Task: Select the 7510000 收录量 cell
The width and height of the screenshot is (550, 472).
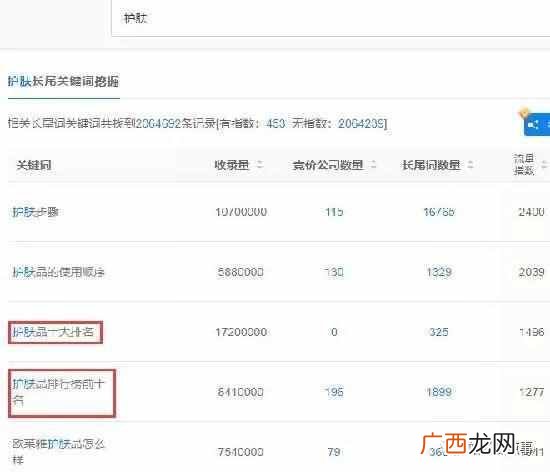Action: [x=240, y=452]
